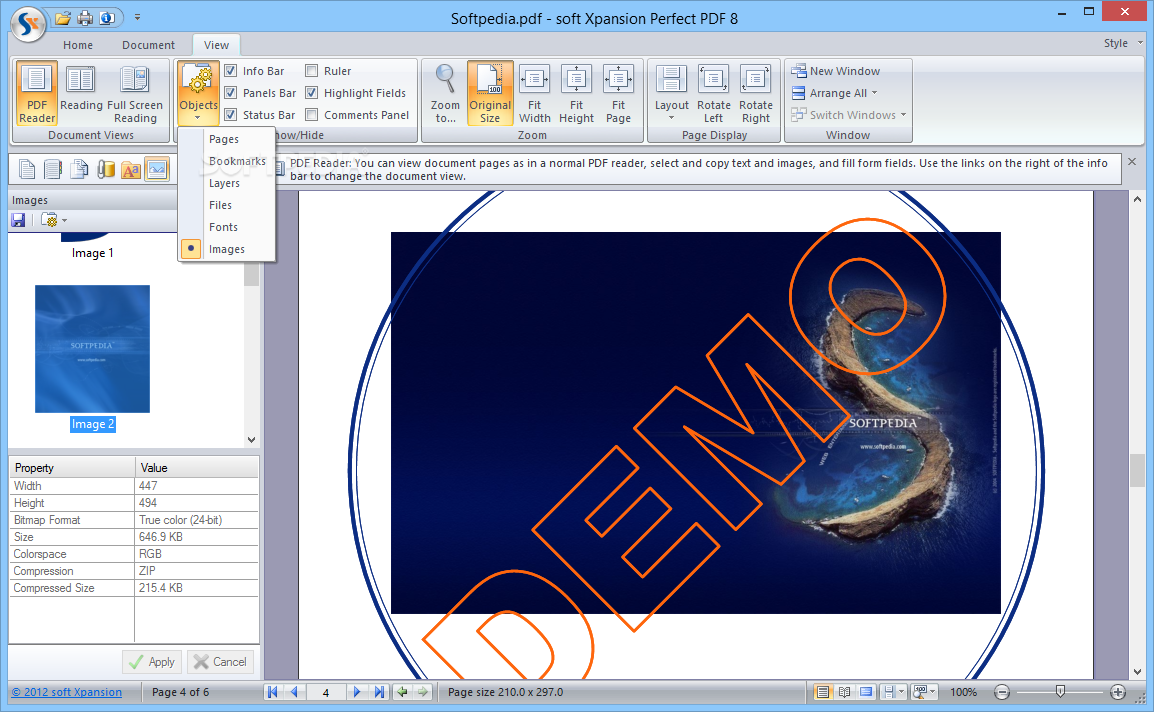Uncheck the Panels Bar checkbox
The width and height of the screenshot is (1154, 712).
point(230,93)
